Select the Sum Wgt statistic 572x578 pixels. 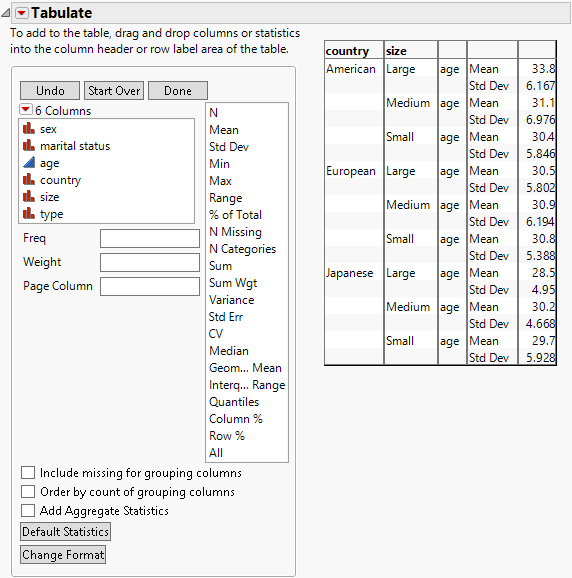233,283
